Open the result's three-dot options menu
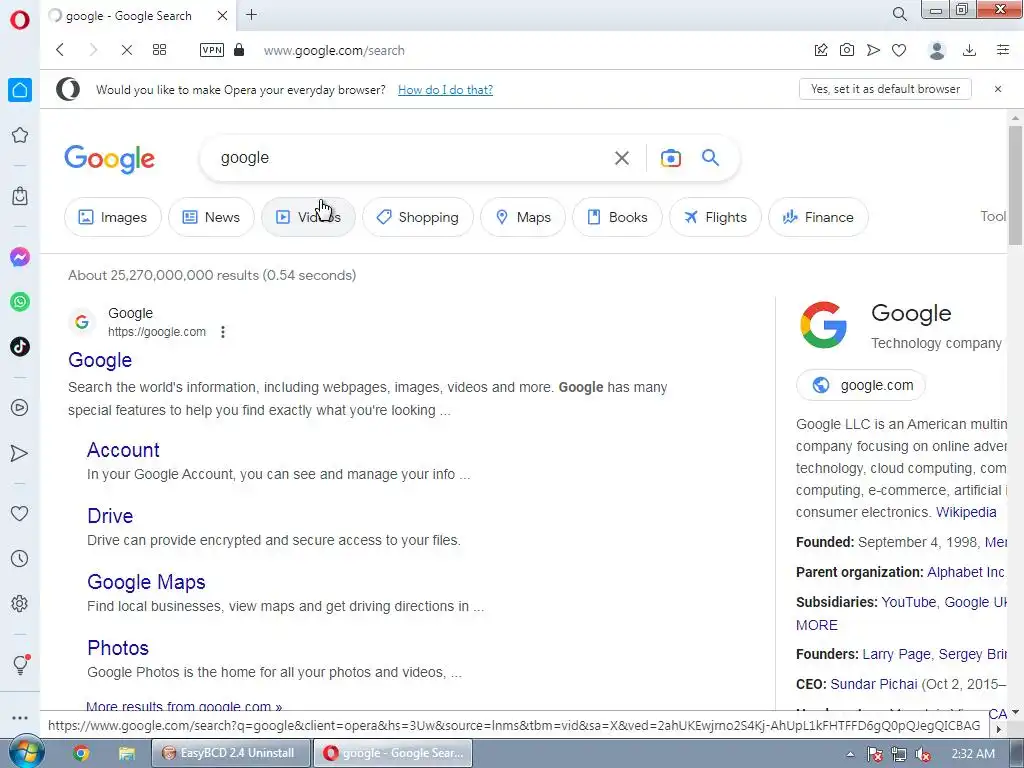Viewport: 1024px width, 768px height. 223,332
